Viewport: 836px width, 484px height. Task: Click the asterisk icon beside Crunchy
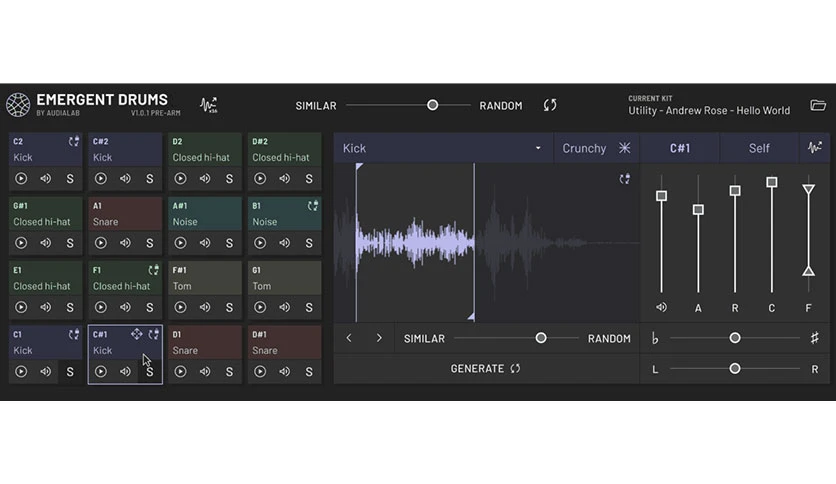(x=624, y=148)
